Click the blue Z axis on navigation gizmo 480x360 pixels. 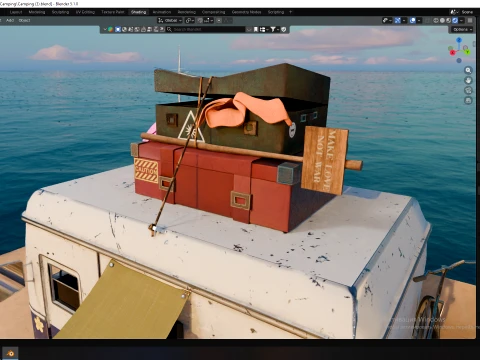(x=459, y=40)
